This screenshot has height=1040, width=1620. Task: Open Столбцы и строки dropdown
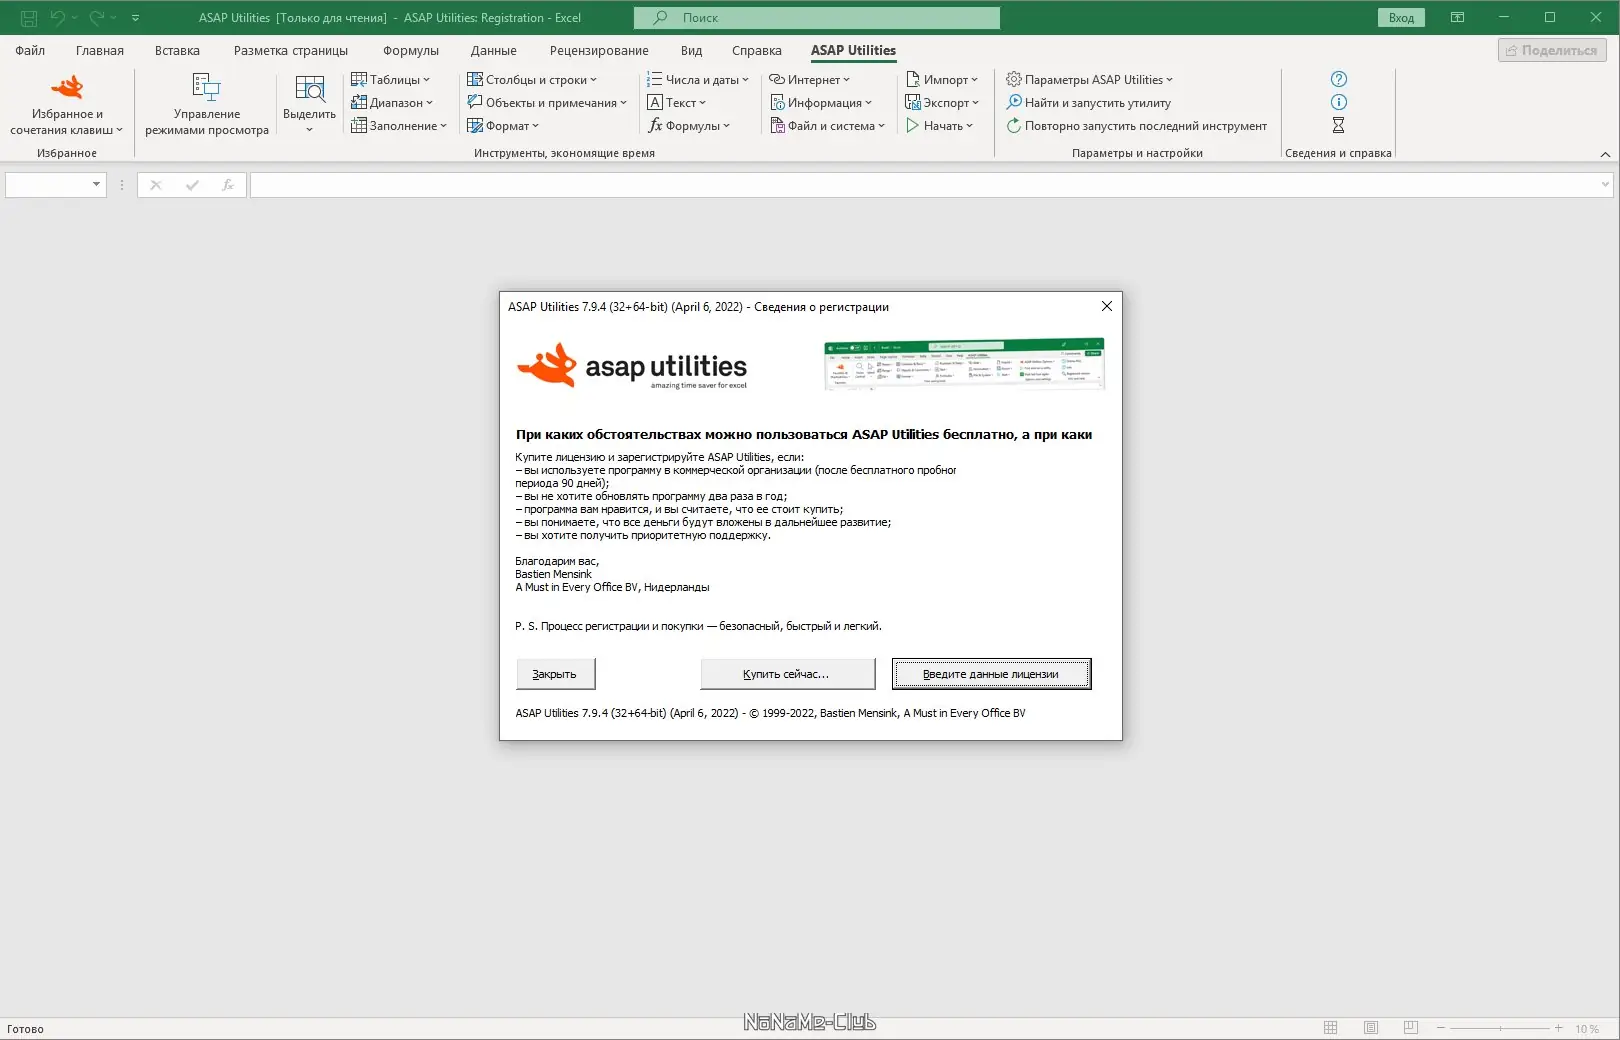tap(532, 80)
